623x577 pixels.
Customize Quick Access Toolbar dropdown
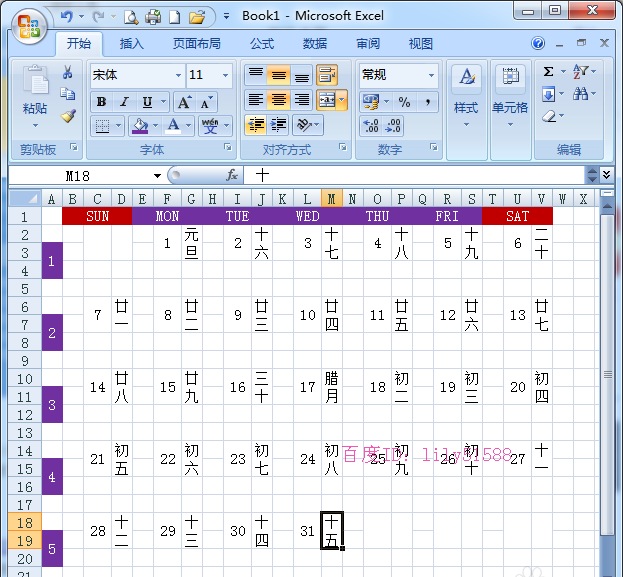[x=226, y=16]
